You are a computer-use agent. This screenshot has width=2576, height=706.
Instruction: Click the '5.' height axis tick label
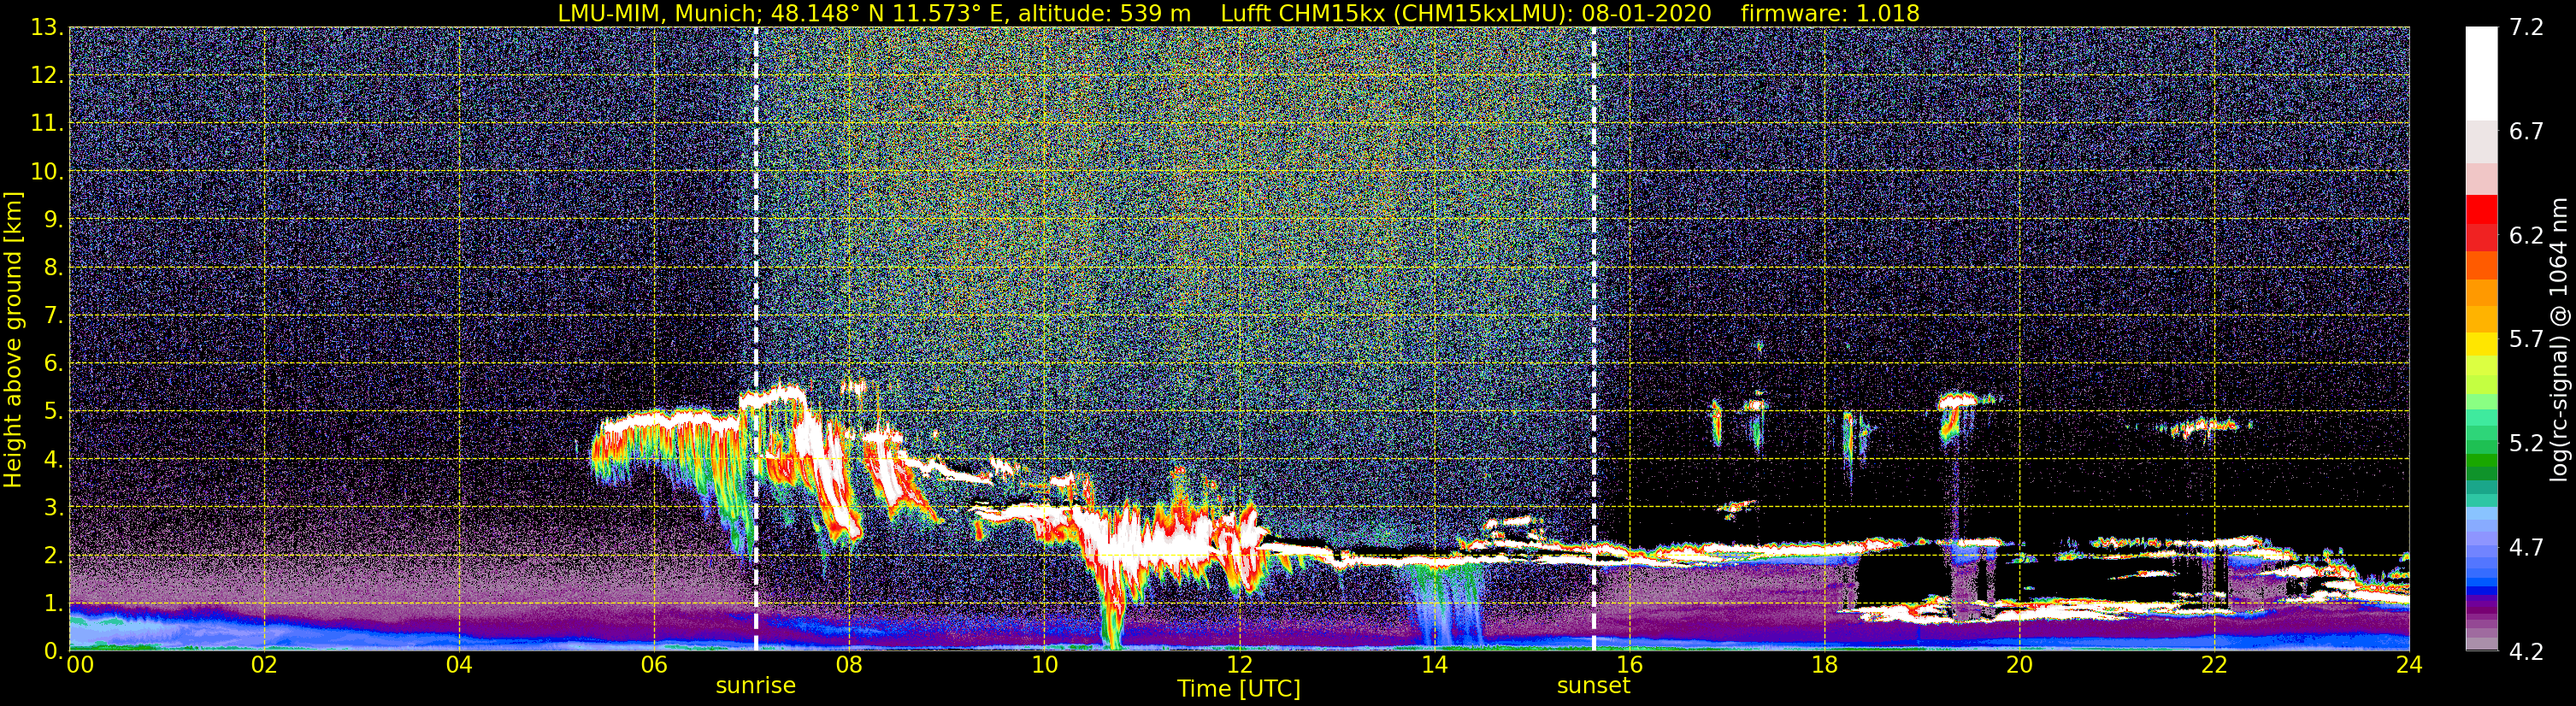point(53,412)
